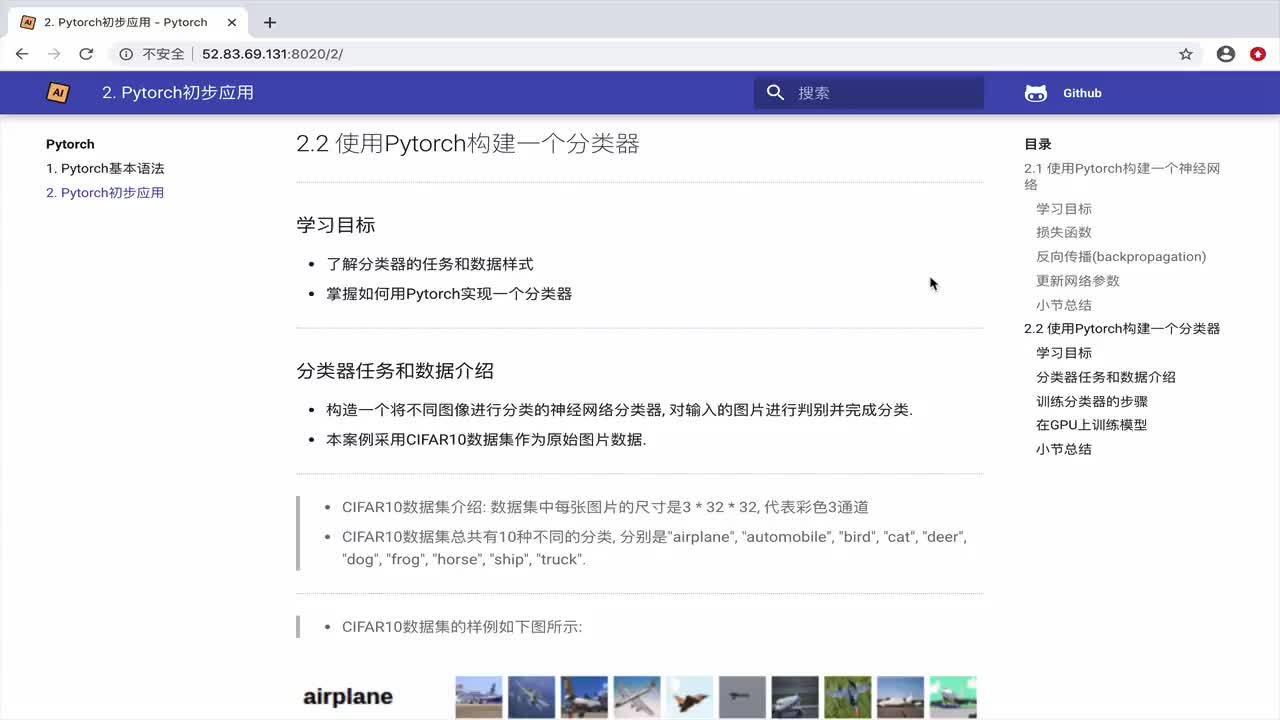1280x720 pixels.
Task: Open '2. Pytorch初步应用' in left navigation
Action: [105, 192]
